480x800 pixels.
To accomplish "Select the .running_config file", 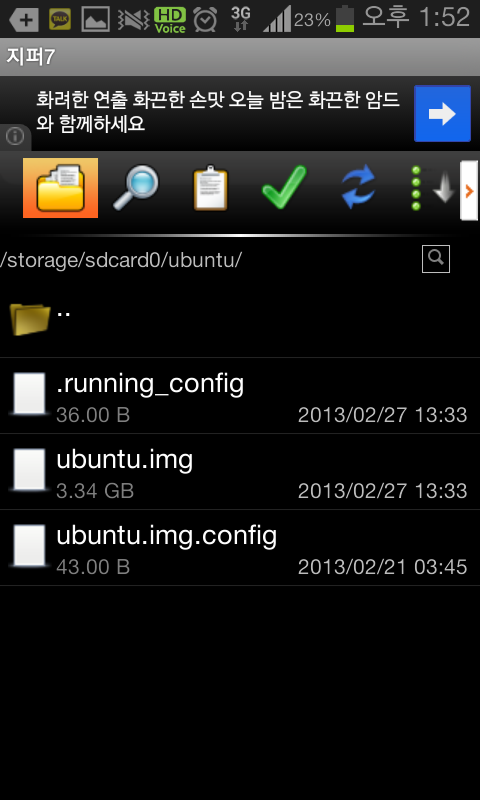I will [240, 396].
